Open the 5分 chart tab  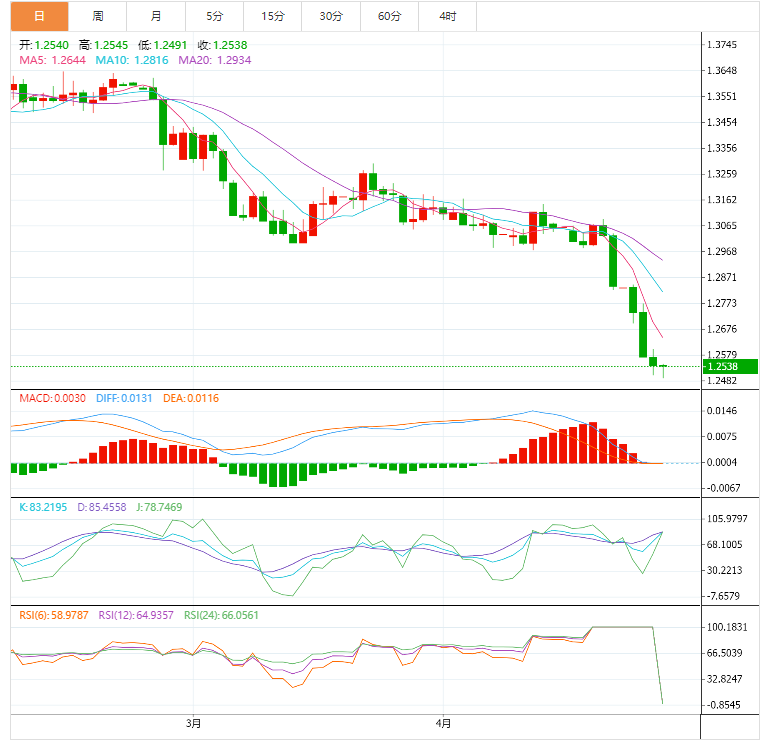point(214,16)
